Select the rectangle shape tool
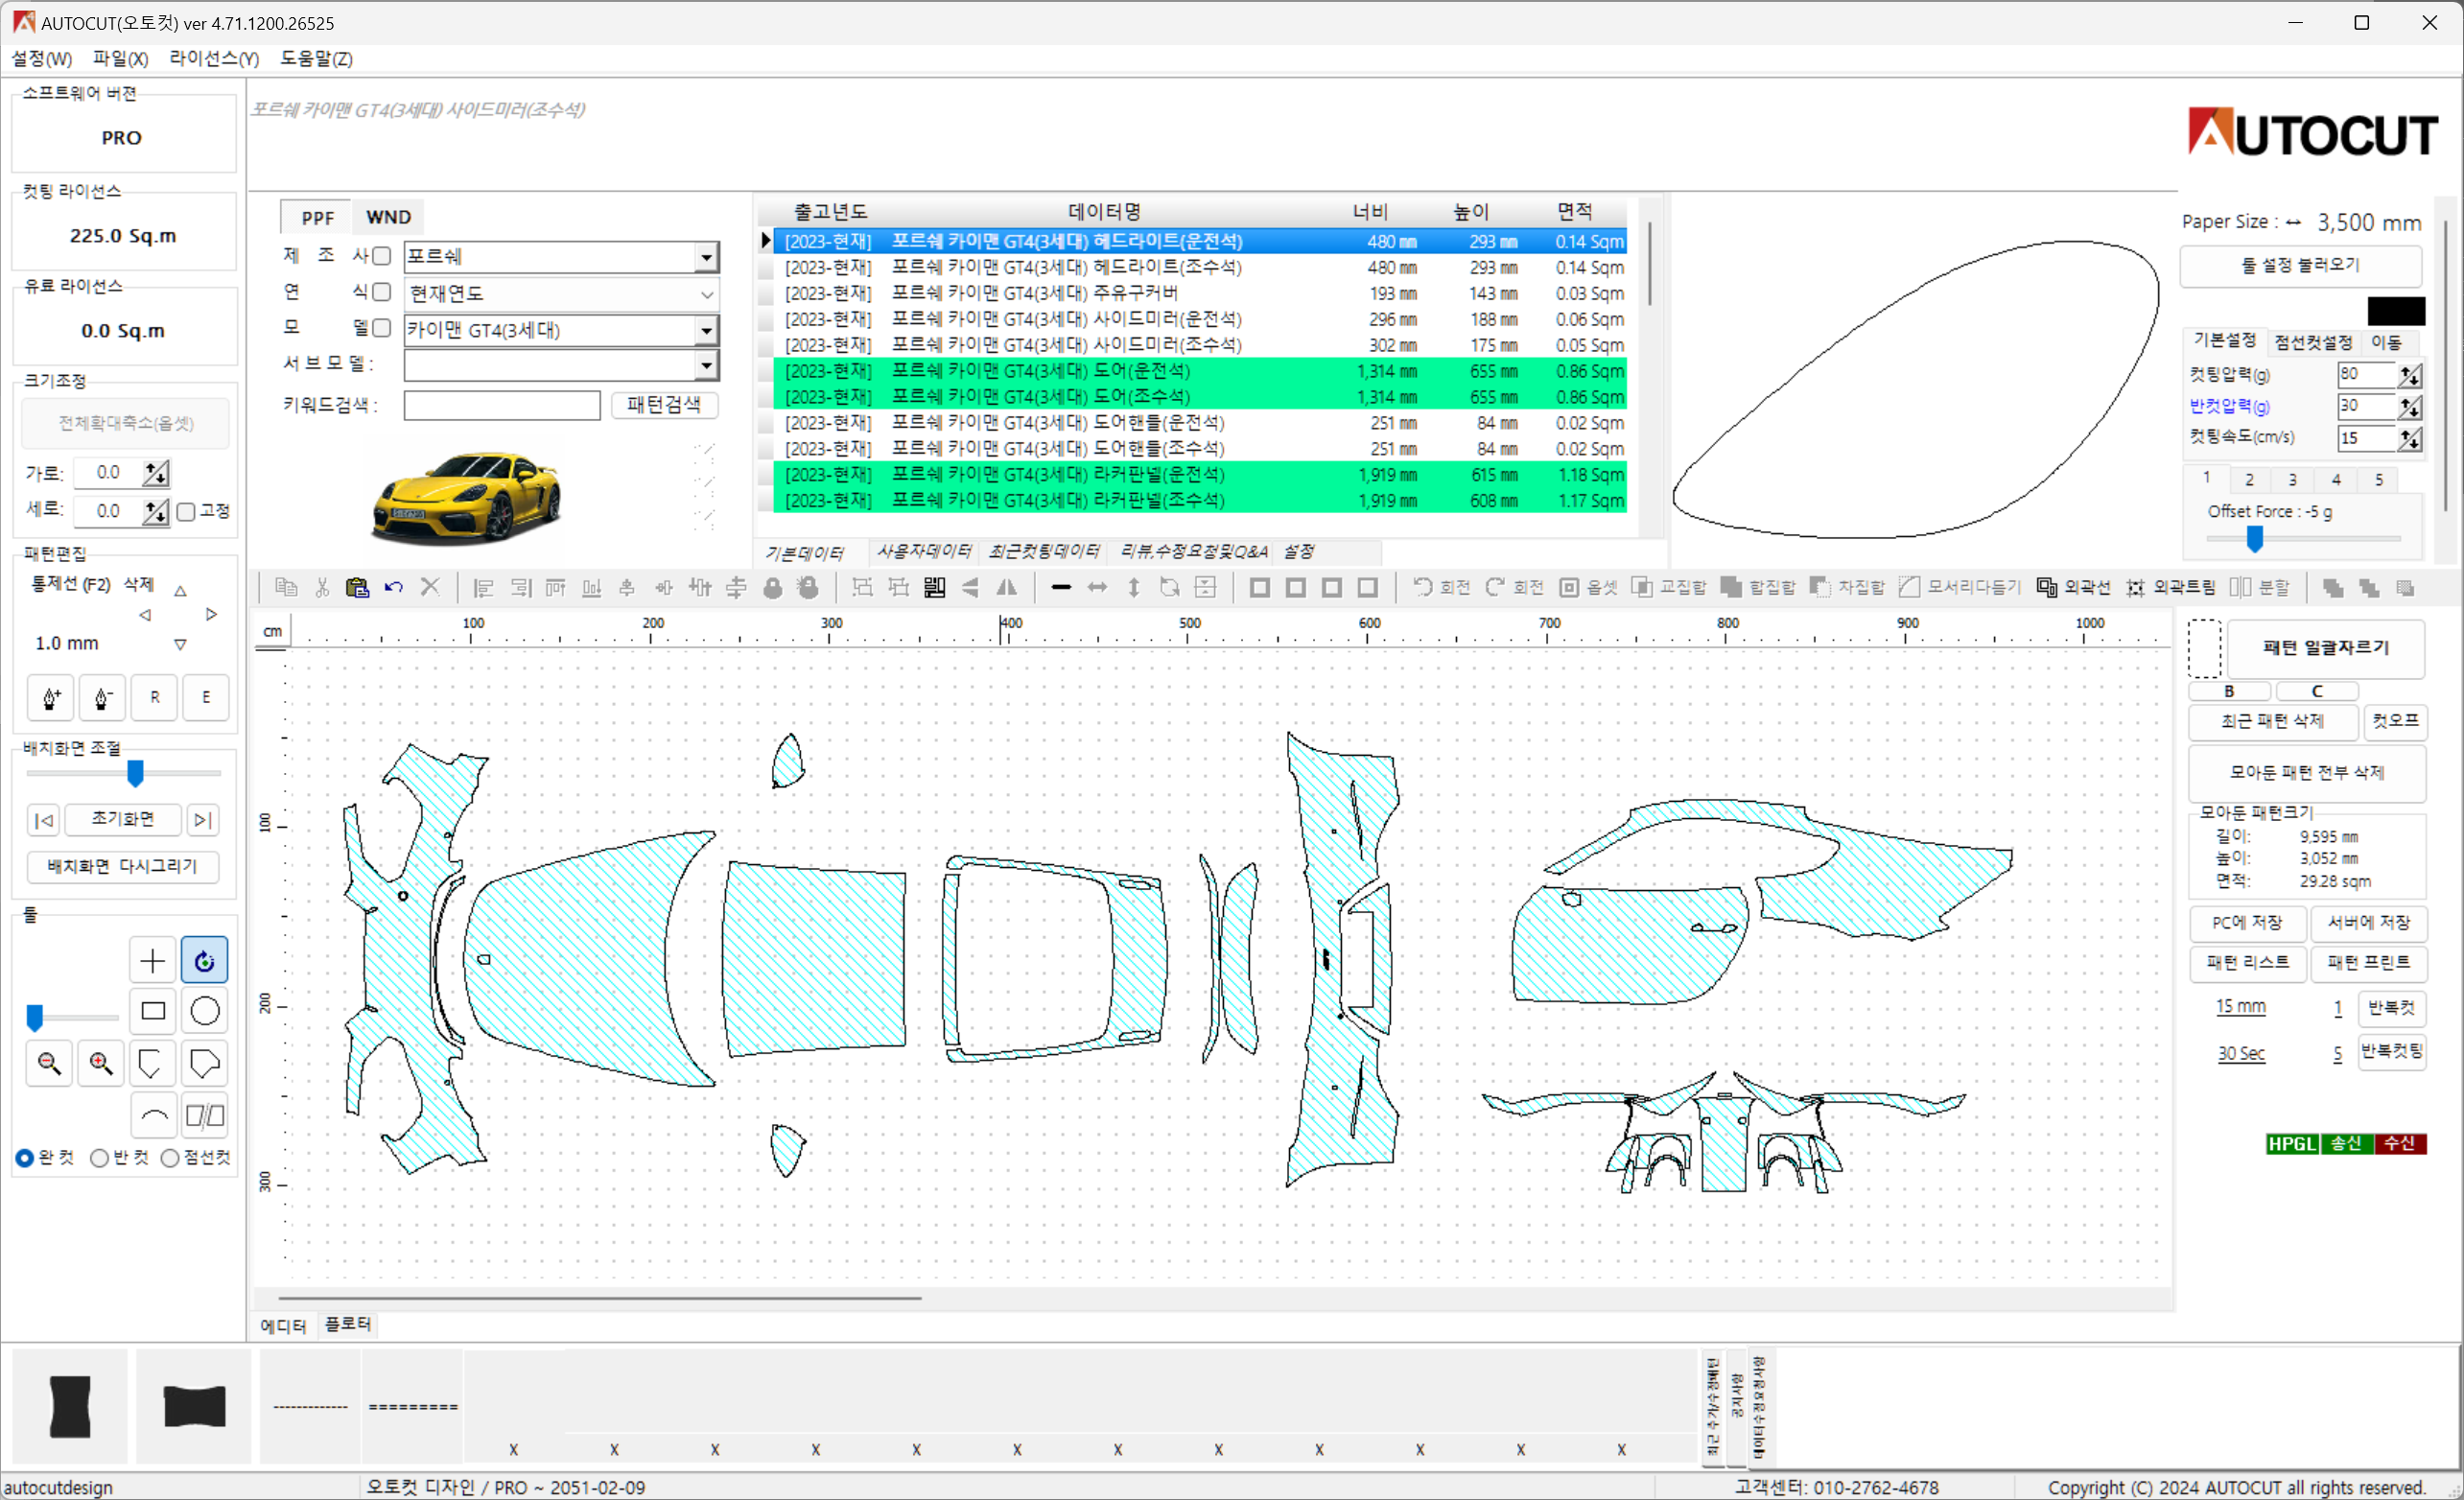 click(153, 1011)
